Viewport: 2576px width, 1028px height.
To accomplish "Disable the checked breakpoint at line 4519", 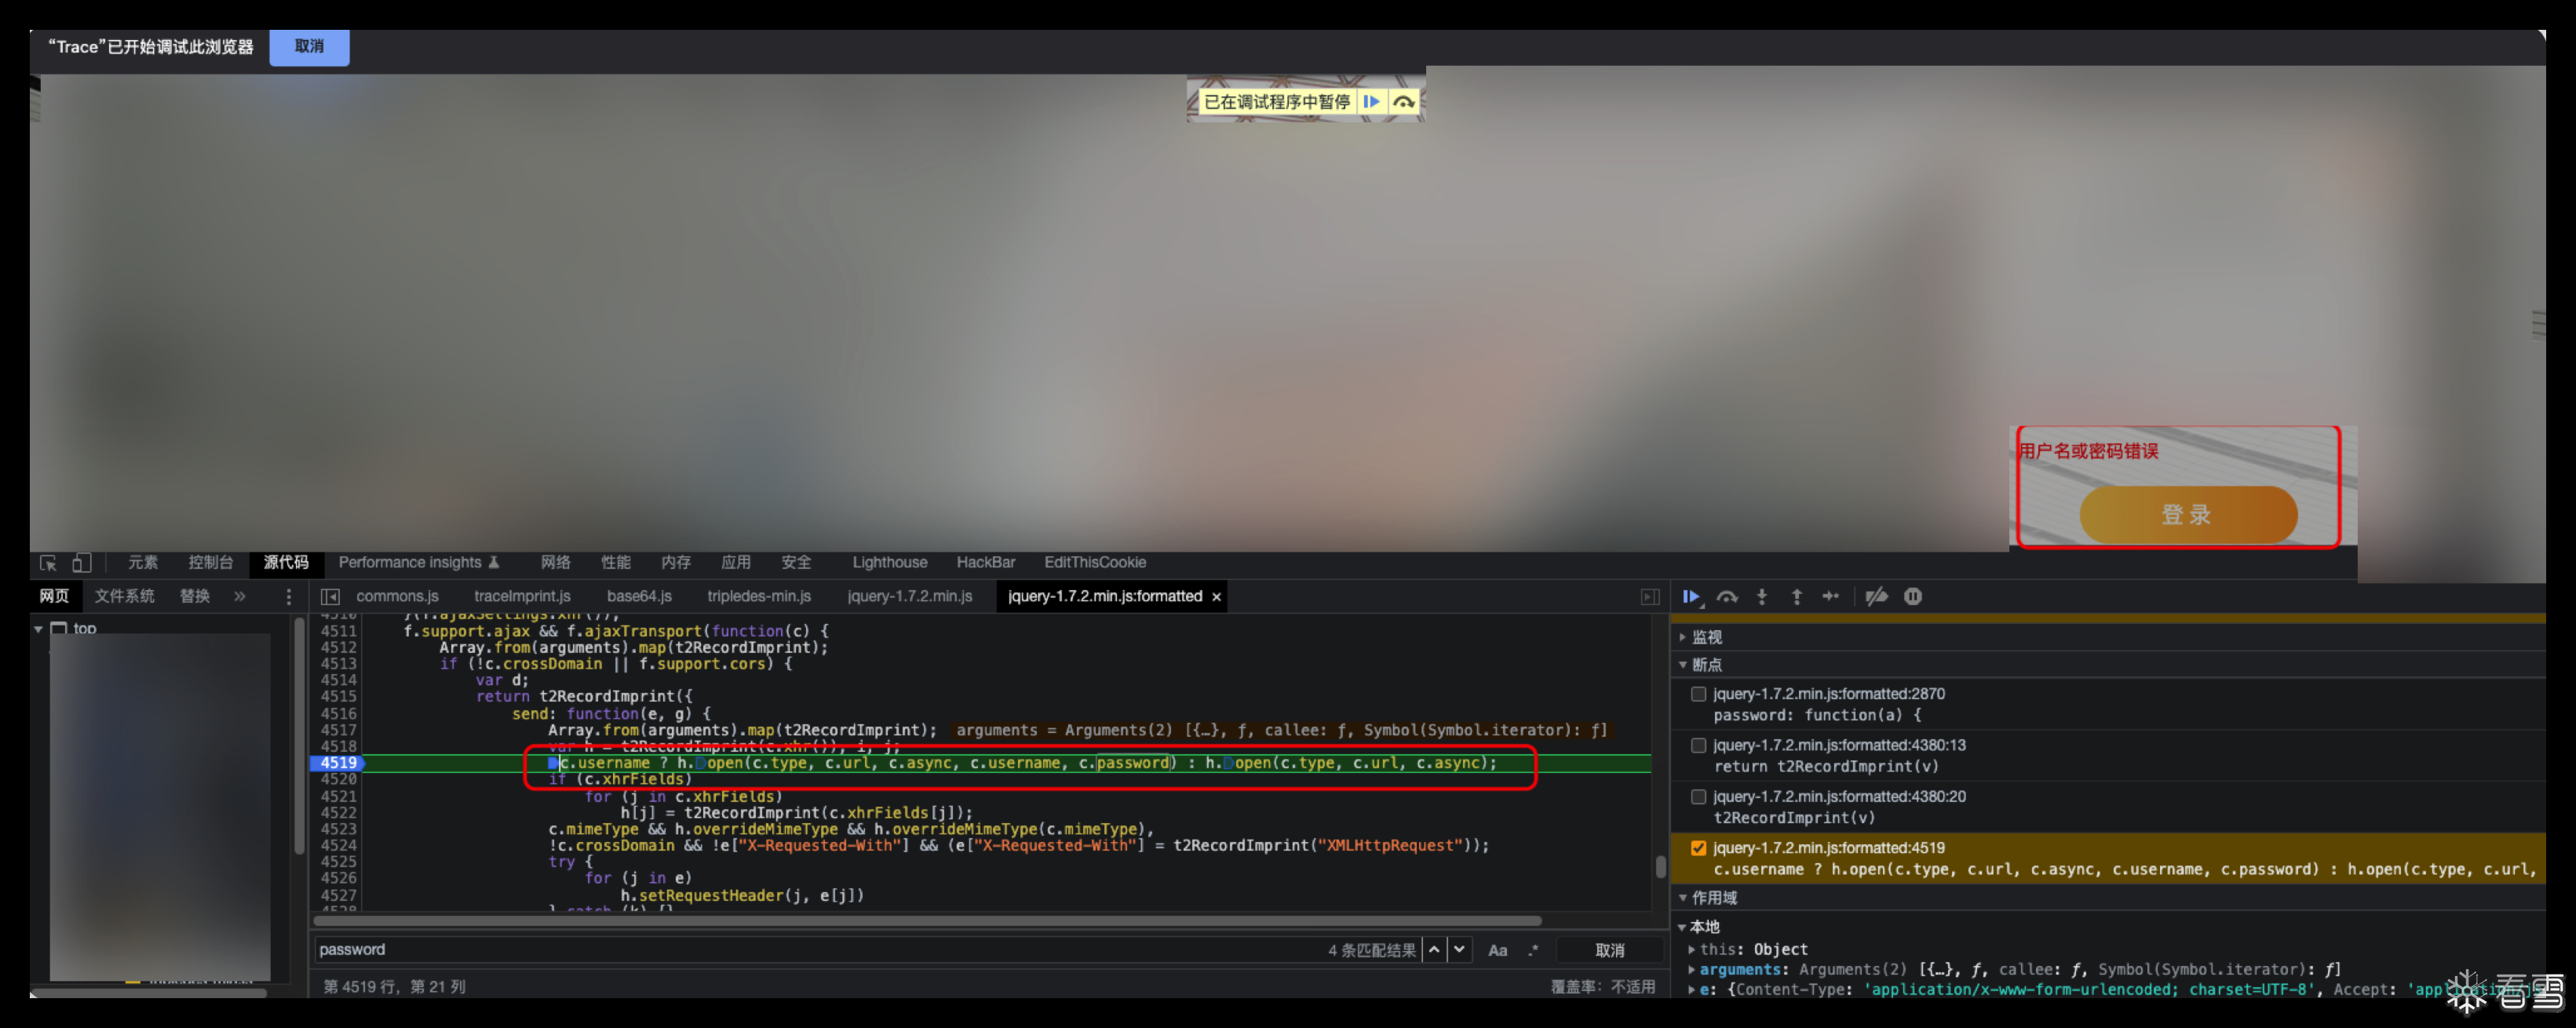I will click(1698, 848).
